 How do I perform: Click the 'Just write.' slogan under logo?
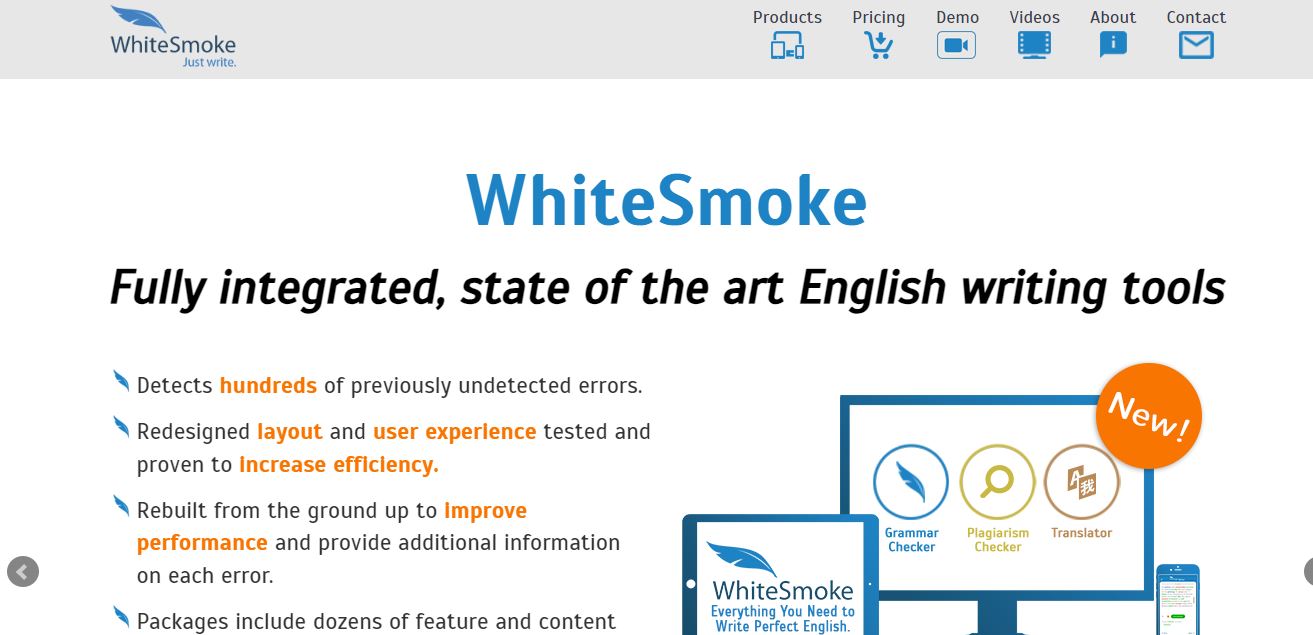point(209,62)
